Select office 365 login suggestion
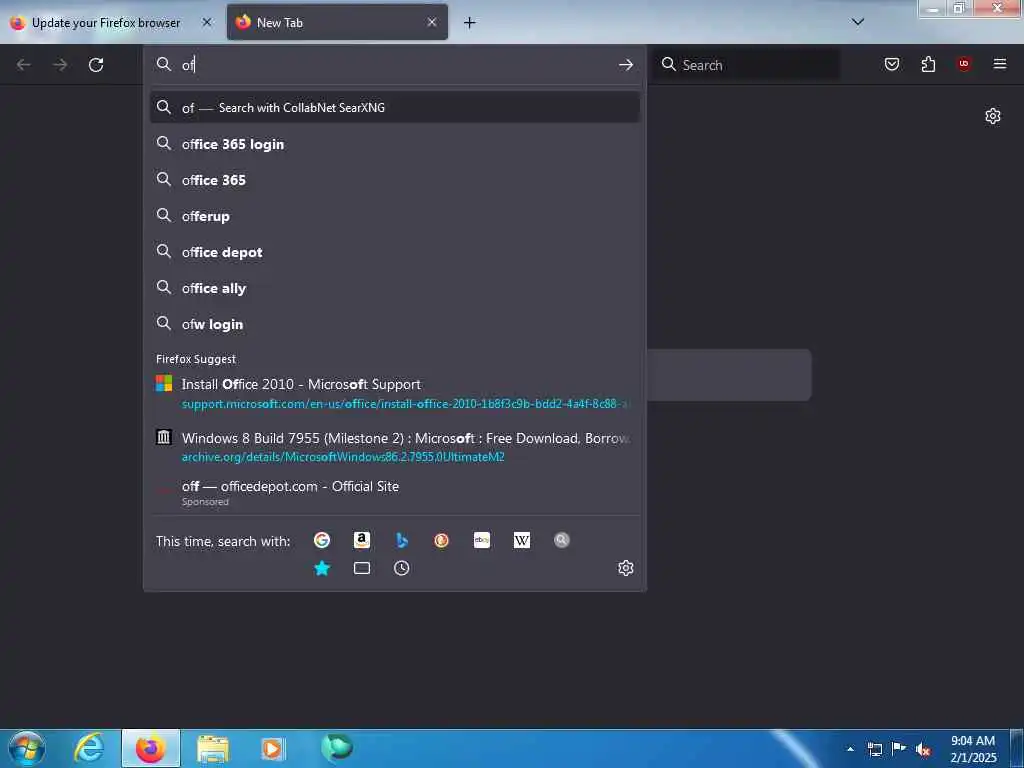The image size is (1024, 768). (x=394, y=144)
